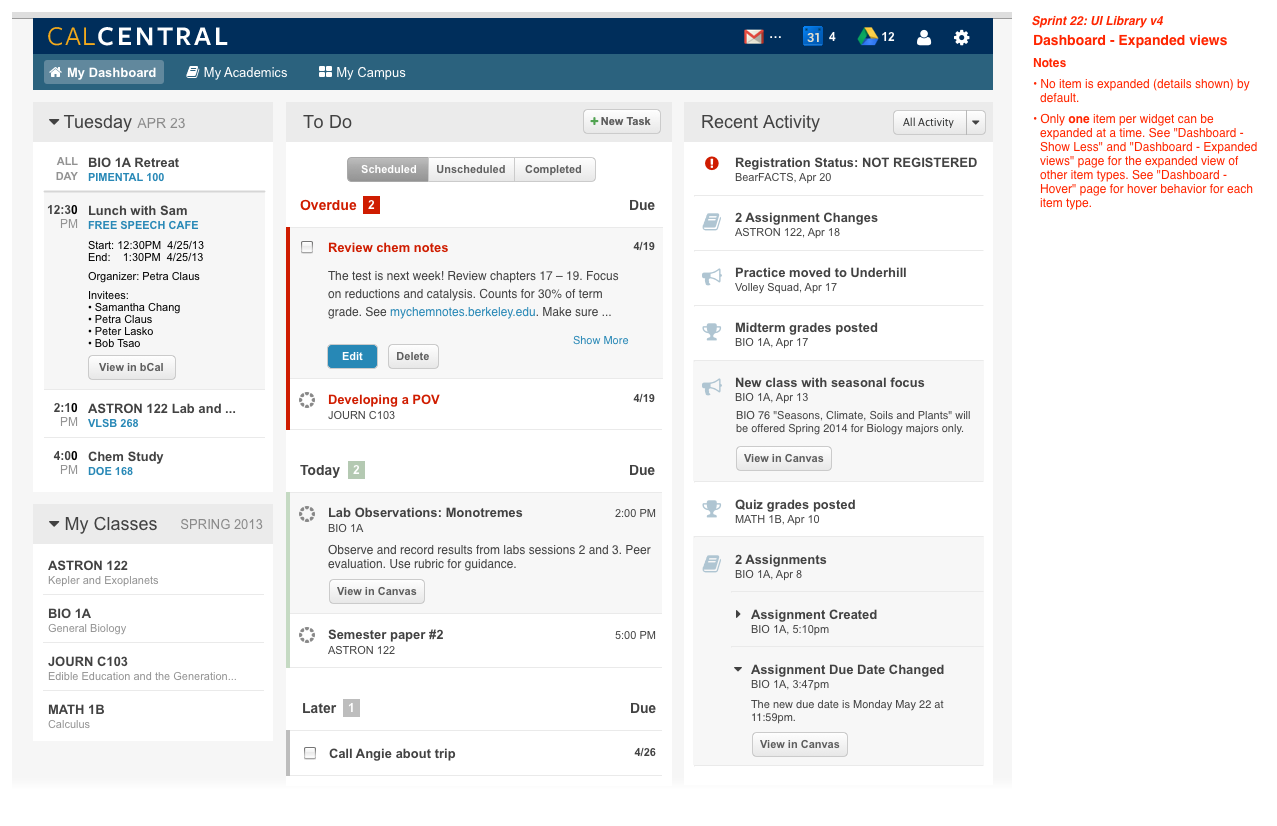The height and width of the screenshot is (826, 1277).
Task: Click View in Canvas under Due Date Changed
Action: click(x=800, y=744)
